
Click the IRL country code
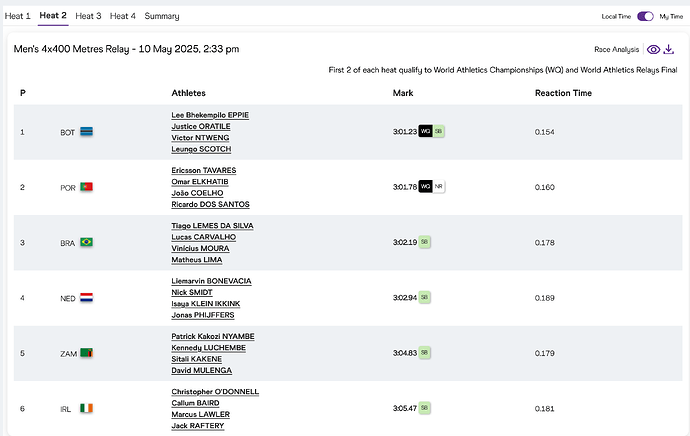(65, 409)
